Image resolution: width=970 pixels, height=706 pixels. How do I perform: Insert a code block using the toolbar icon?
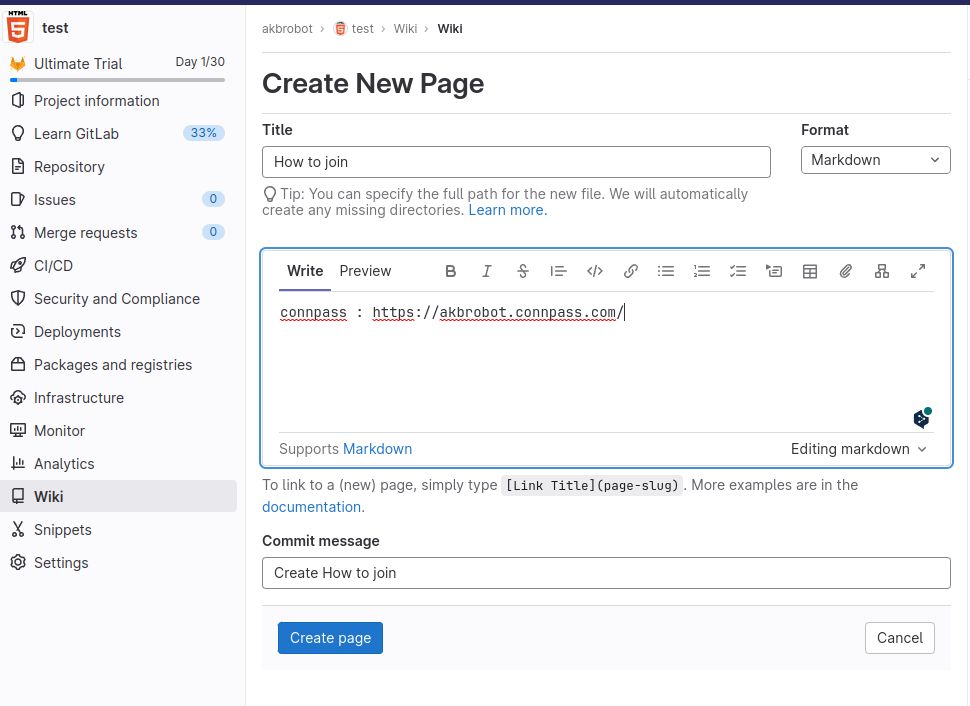click(595, 271)
